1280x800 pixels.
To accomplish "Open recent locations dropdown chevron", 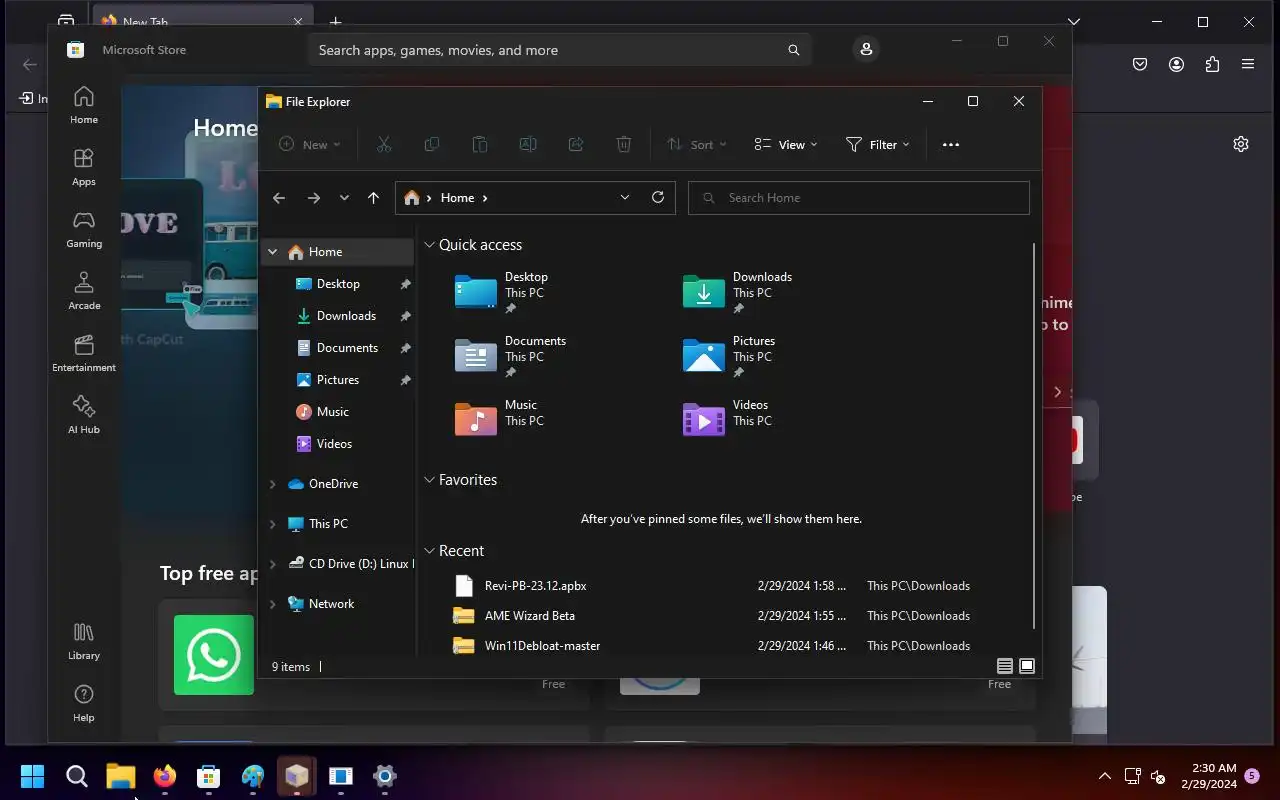I will 344,198.
